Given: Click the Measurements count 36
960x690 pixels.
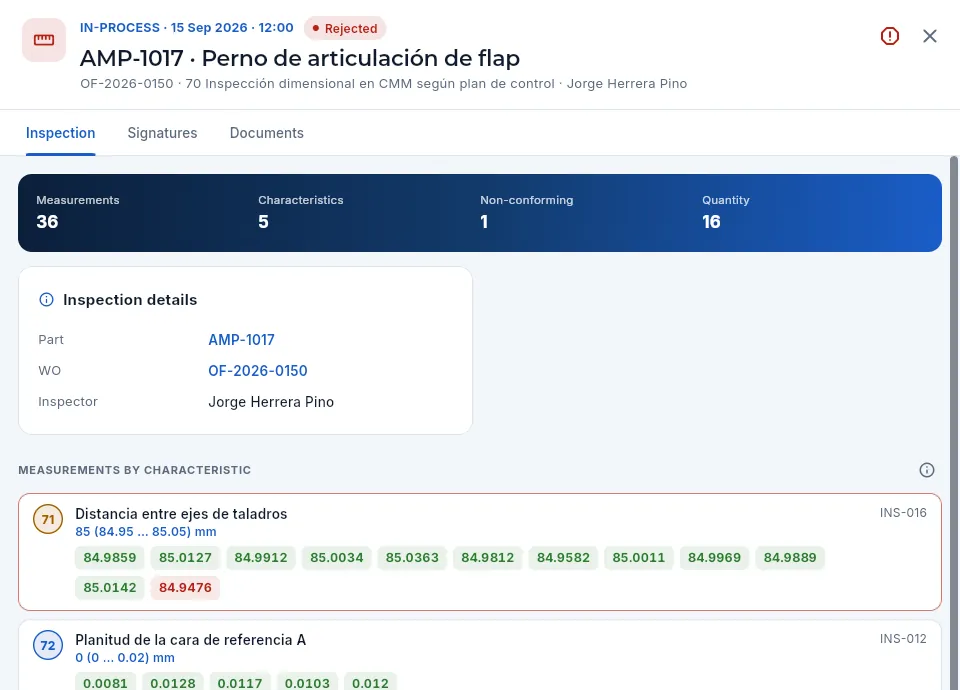Looking at the screenshot, I should coord(47,222).
